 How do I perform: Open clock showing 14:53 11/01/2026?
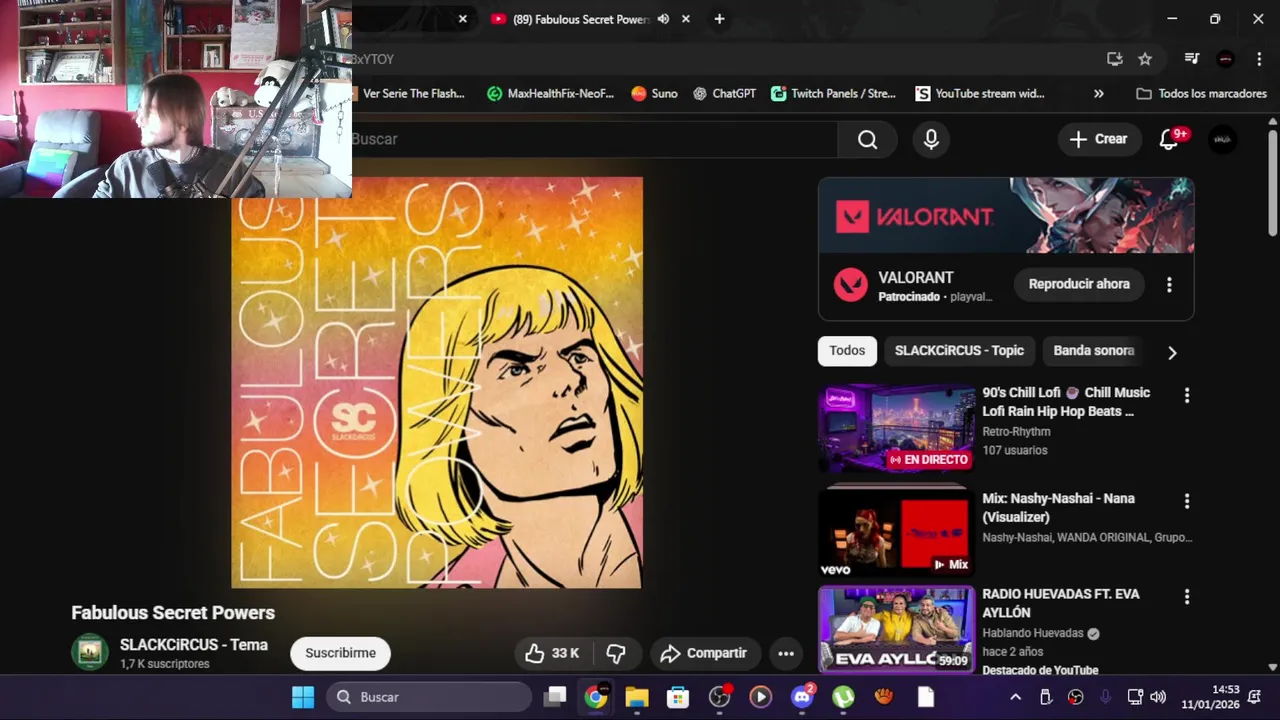[1210, 697]
